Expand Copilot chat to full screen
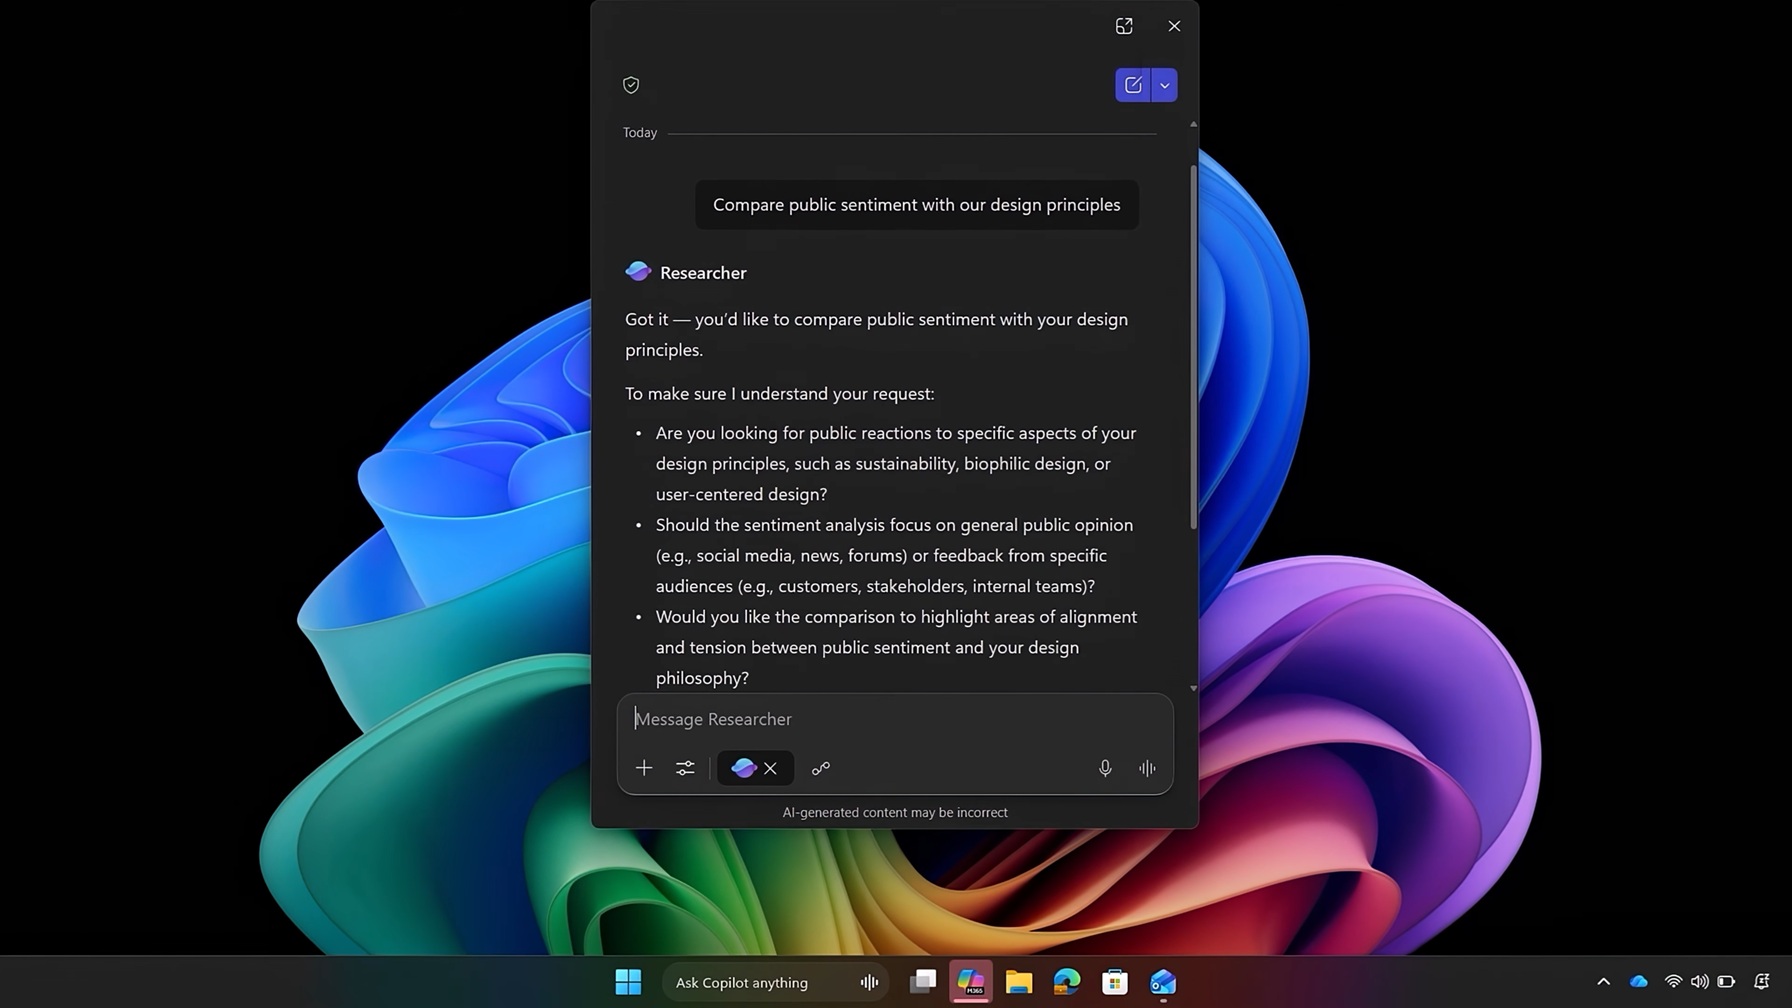 pyautogui.click(x=1124, y=26)
